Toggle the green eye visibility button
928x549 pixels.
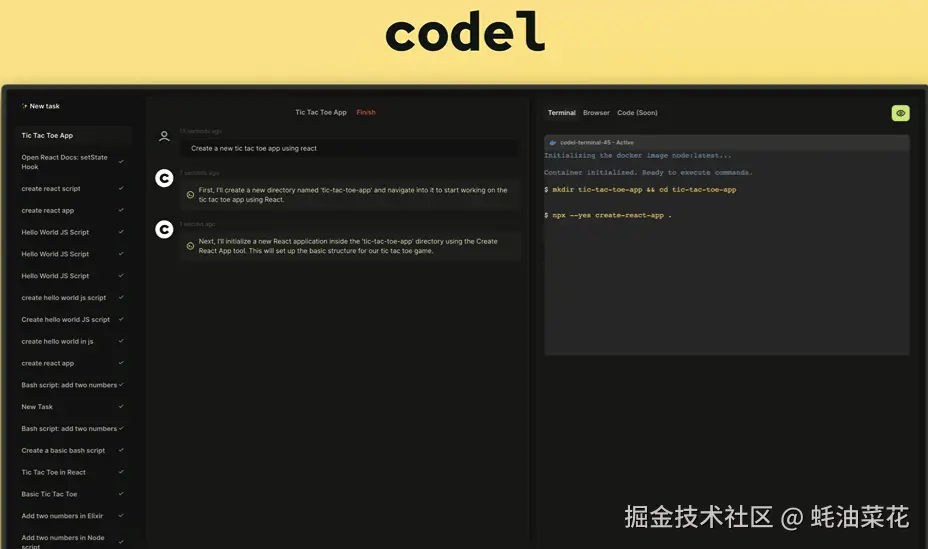[x=900, y=113]
